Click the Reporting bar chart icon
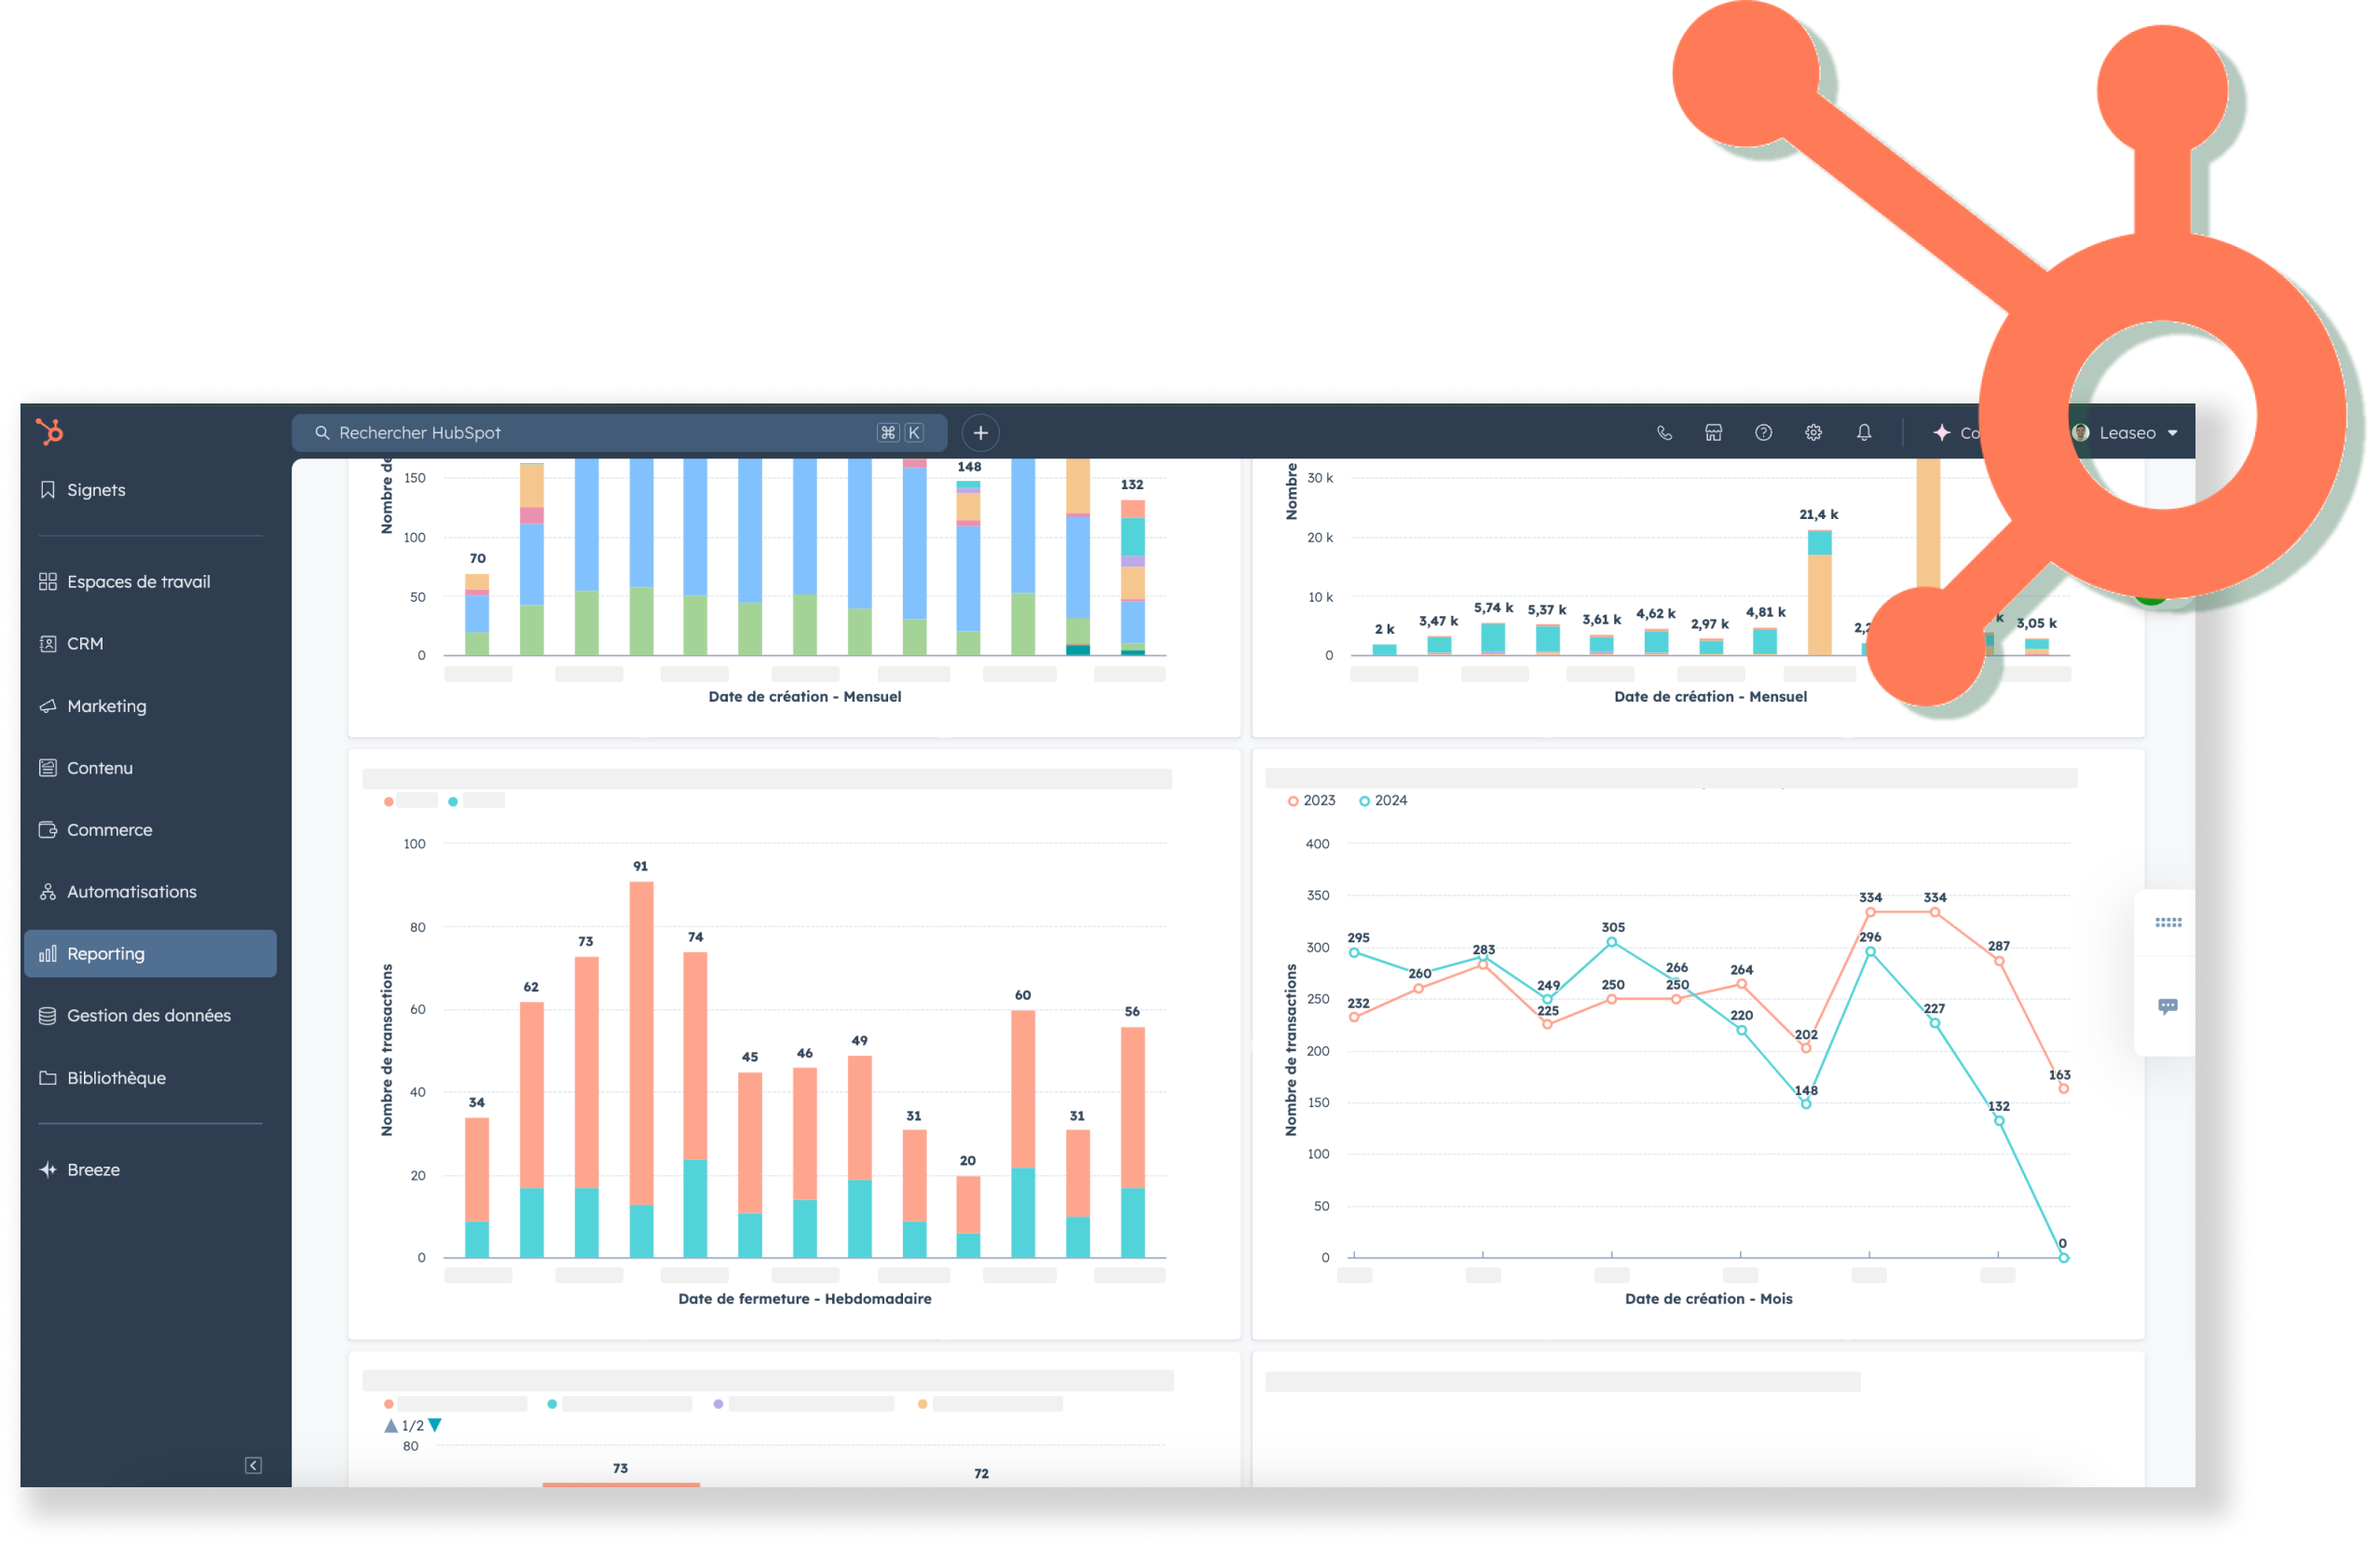This screenshot has height=1545, width=2380. click(47, 954)
